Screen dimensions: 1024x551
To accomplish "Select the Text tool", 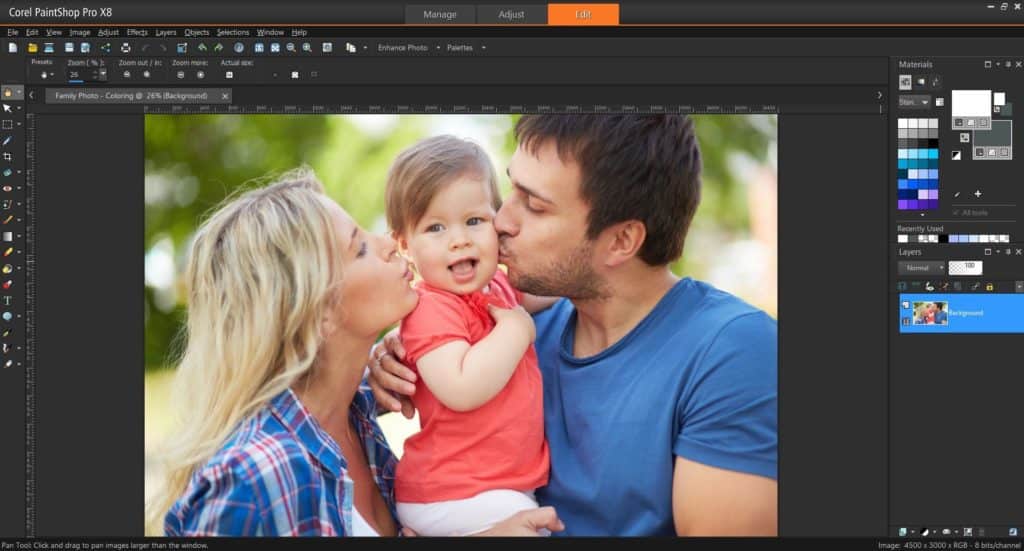I will click(7, 300).
